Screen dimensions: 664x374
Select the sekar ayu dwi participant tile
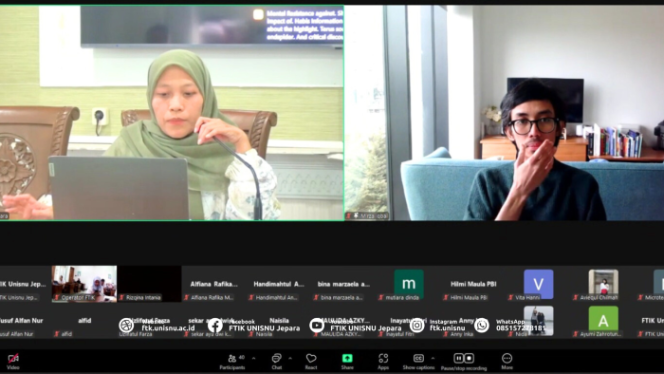click(214, 321)
